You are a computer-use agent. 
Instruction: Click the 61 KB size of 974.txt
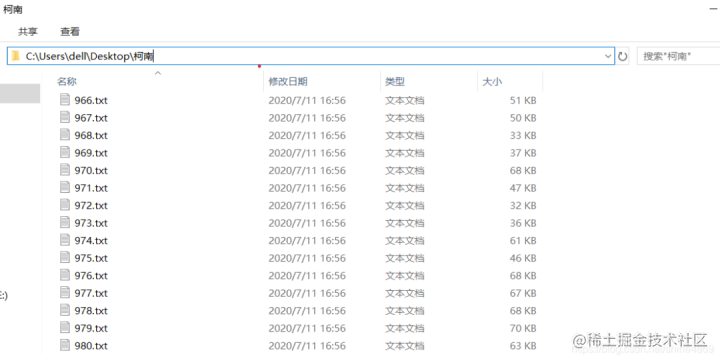pos(523,240)
